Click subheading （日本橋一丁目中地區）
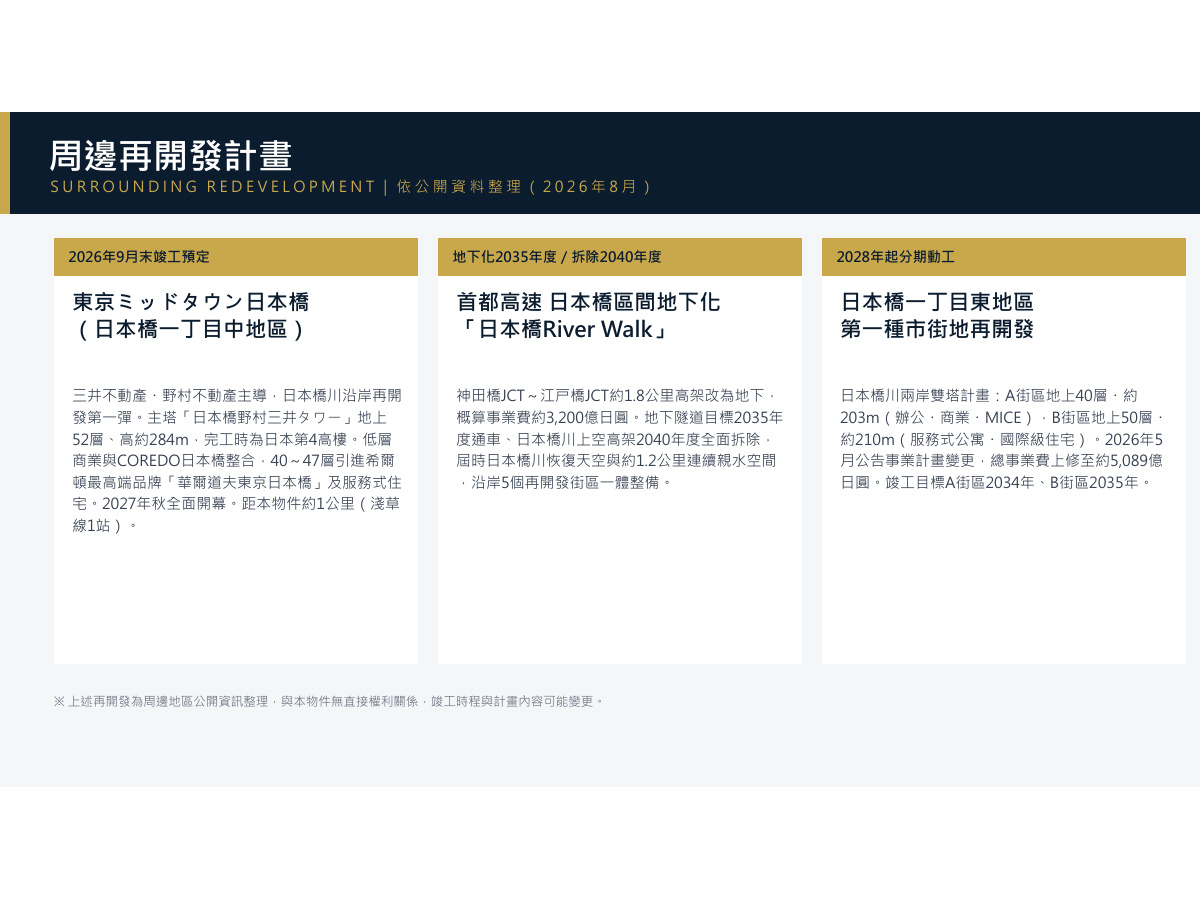The width and height of the screenshot is (1200, 900). tap(191, 330)
